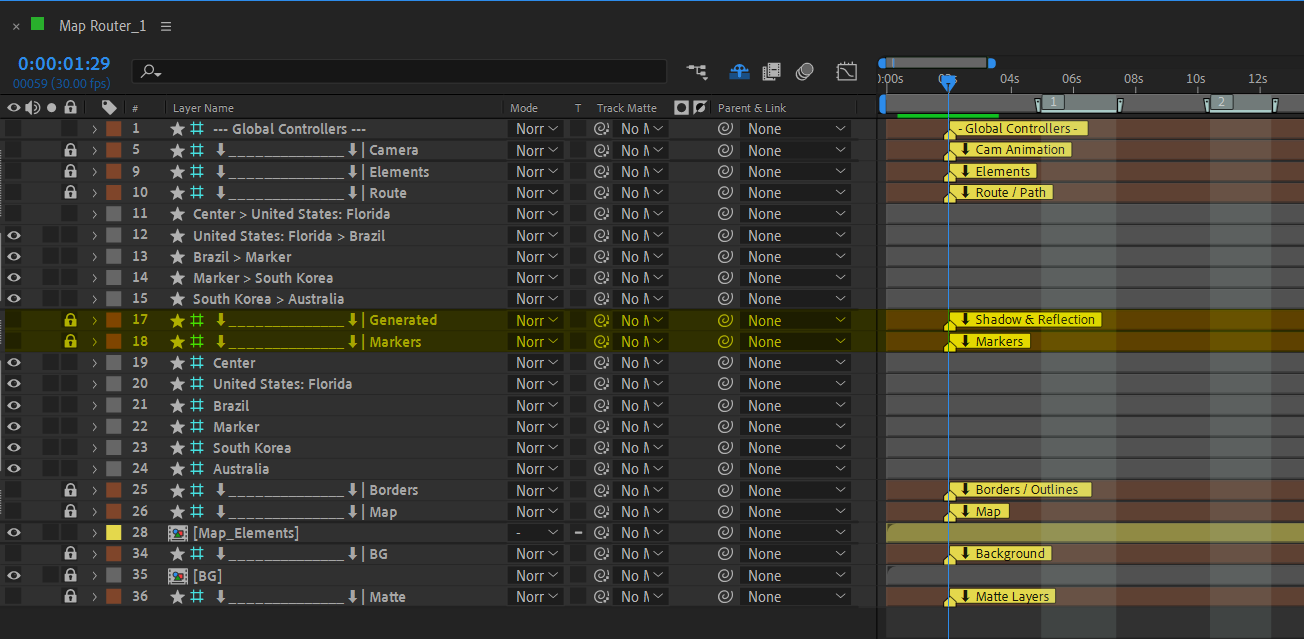
Task: Open Parent dropdown for Markers layer 18
Action: [796, 341]
